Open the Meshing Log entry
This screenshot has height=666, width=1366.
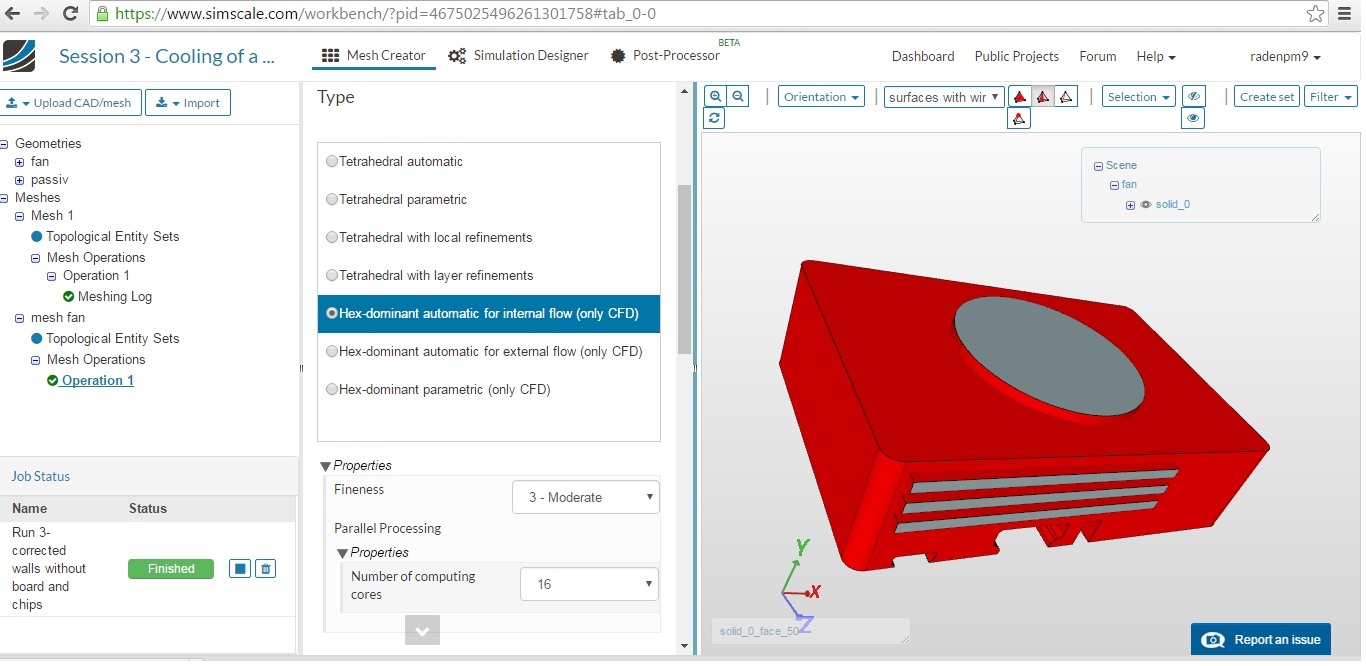pos(115,296)
